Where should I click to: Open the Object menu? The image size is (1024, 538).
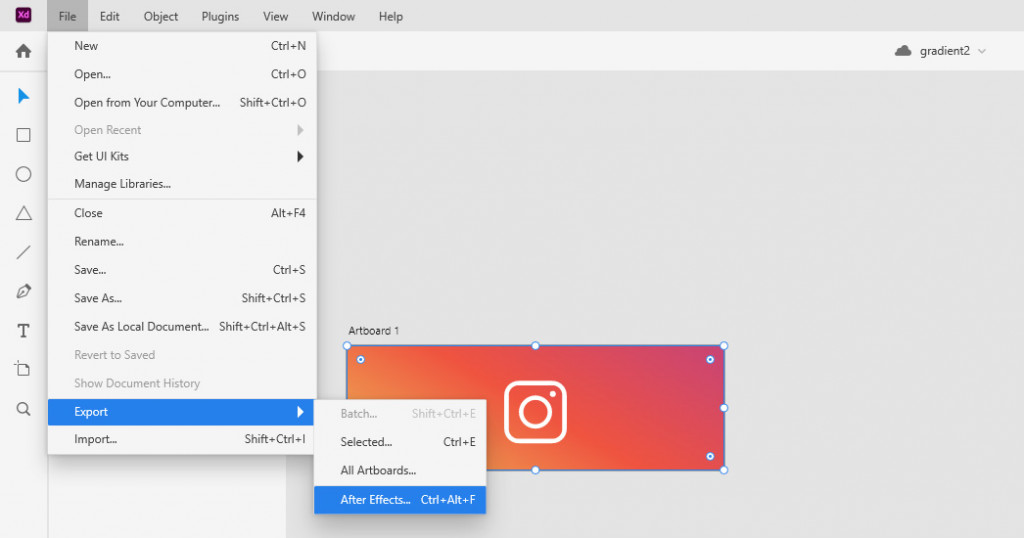(161, 16)
